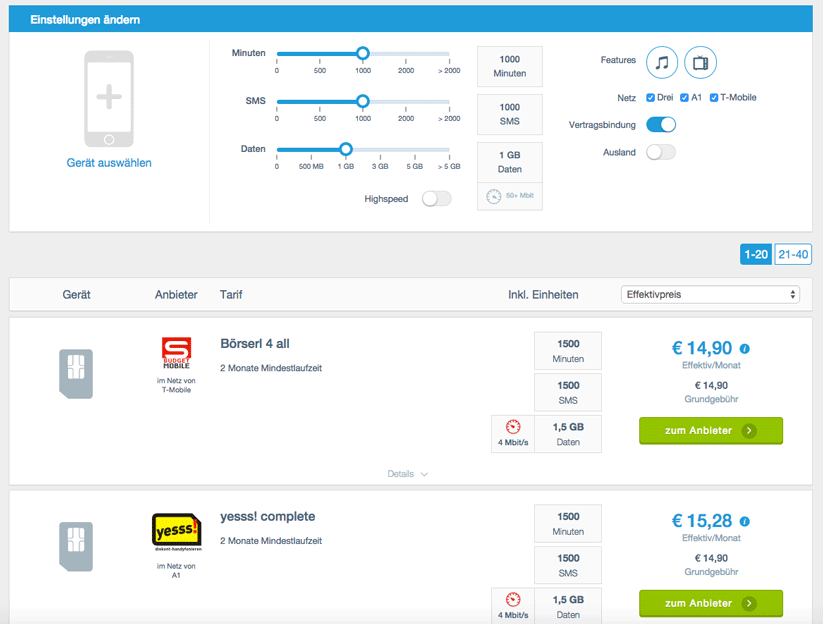This screenshot has width=823, height=624.
Task: Disable the Vertragsbindung toggle
Action: click(x=661, y=125)
